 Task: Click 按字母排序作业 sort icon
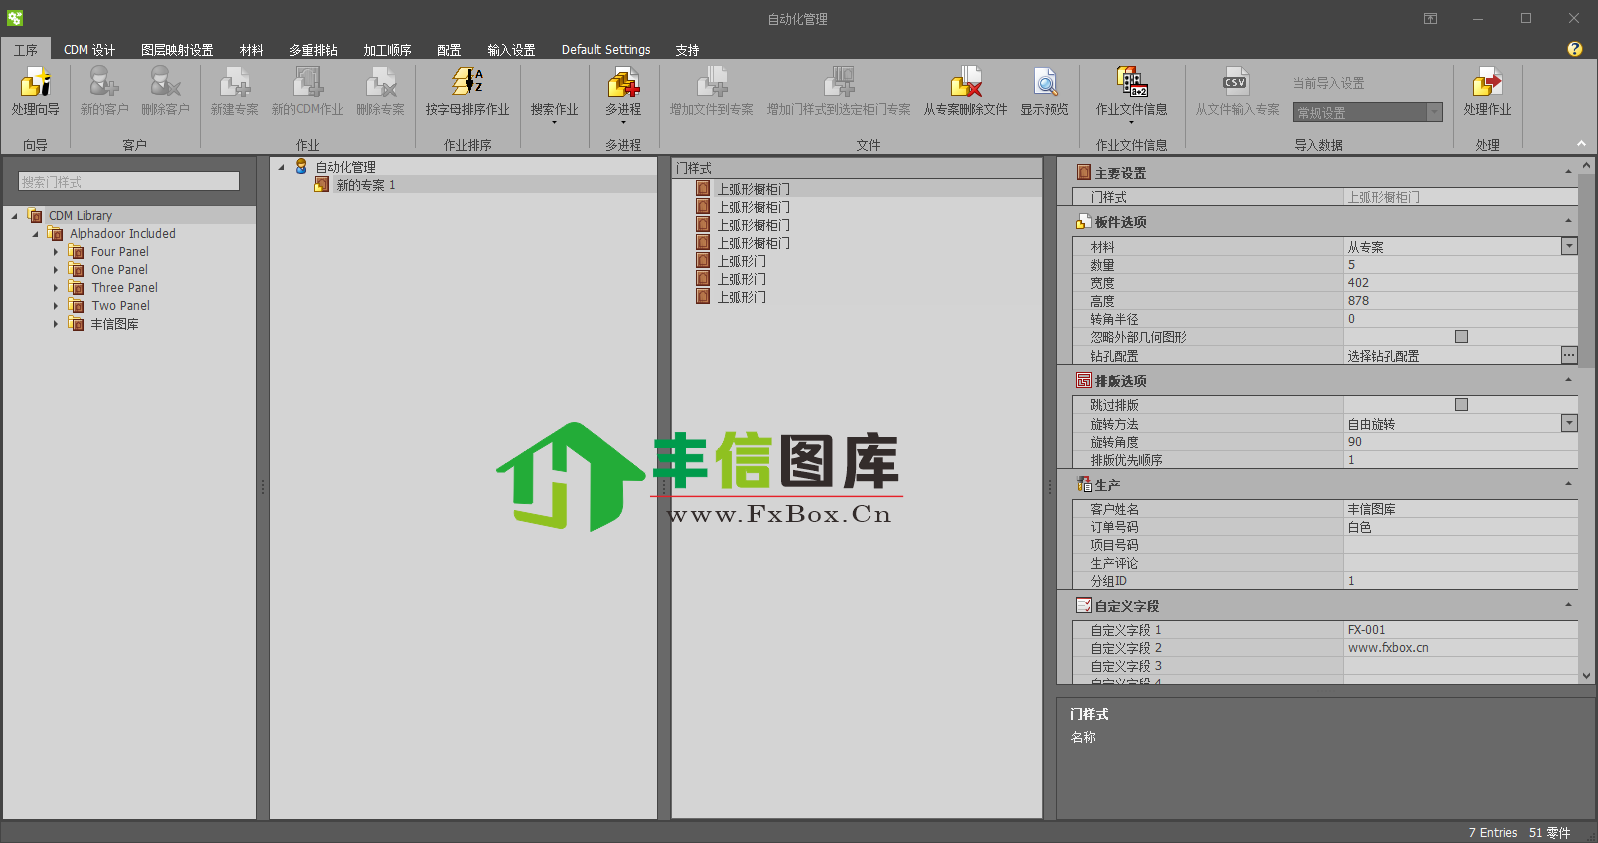point(467,84)
